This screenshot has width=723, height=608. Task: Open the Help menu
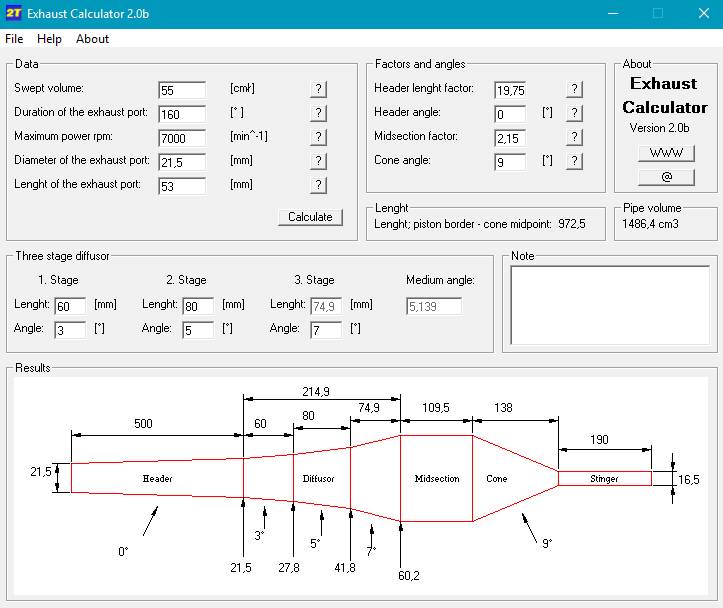[49, 39]
